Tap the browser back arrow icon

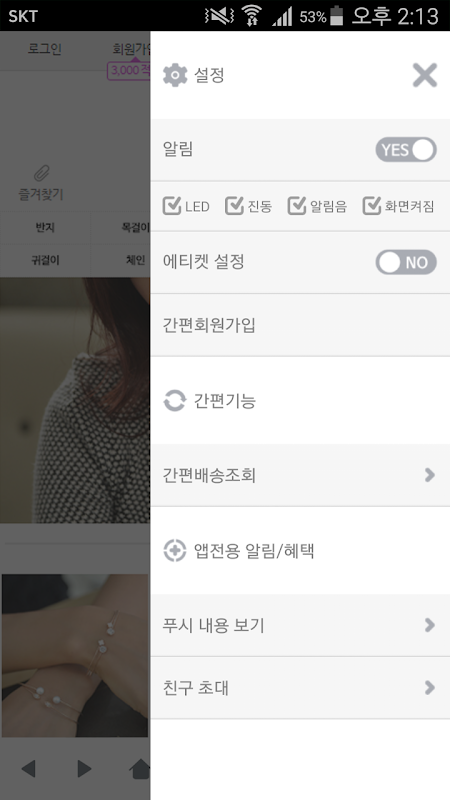(x=29, y=768)
